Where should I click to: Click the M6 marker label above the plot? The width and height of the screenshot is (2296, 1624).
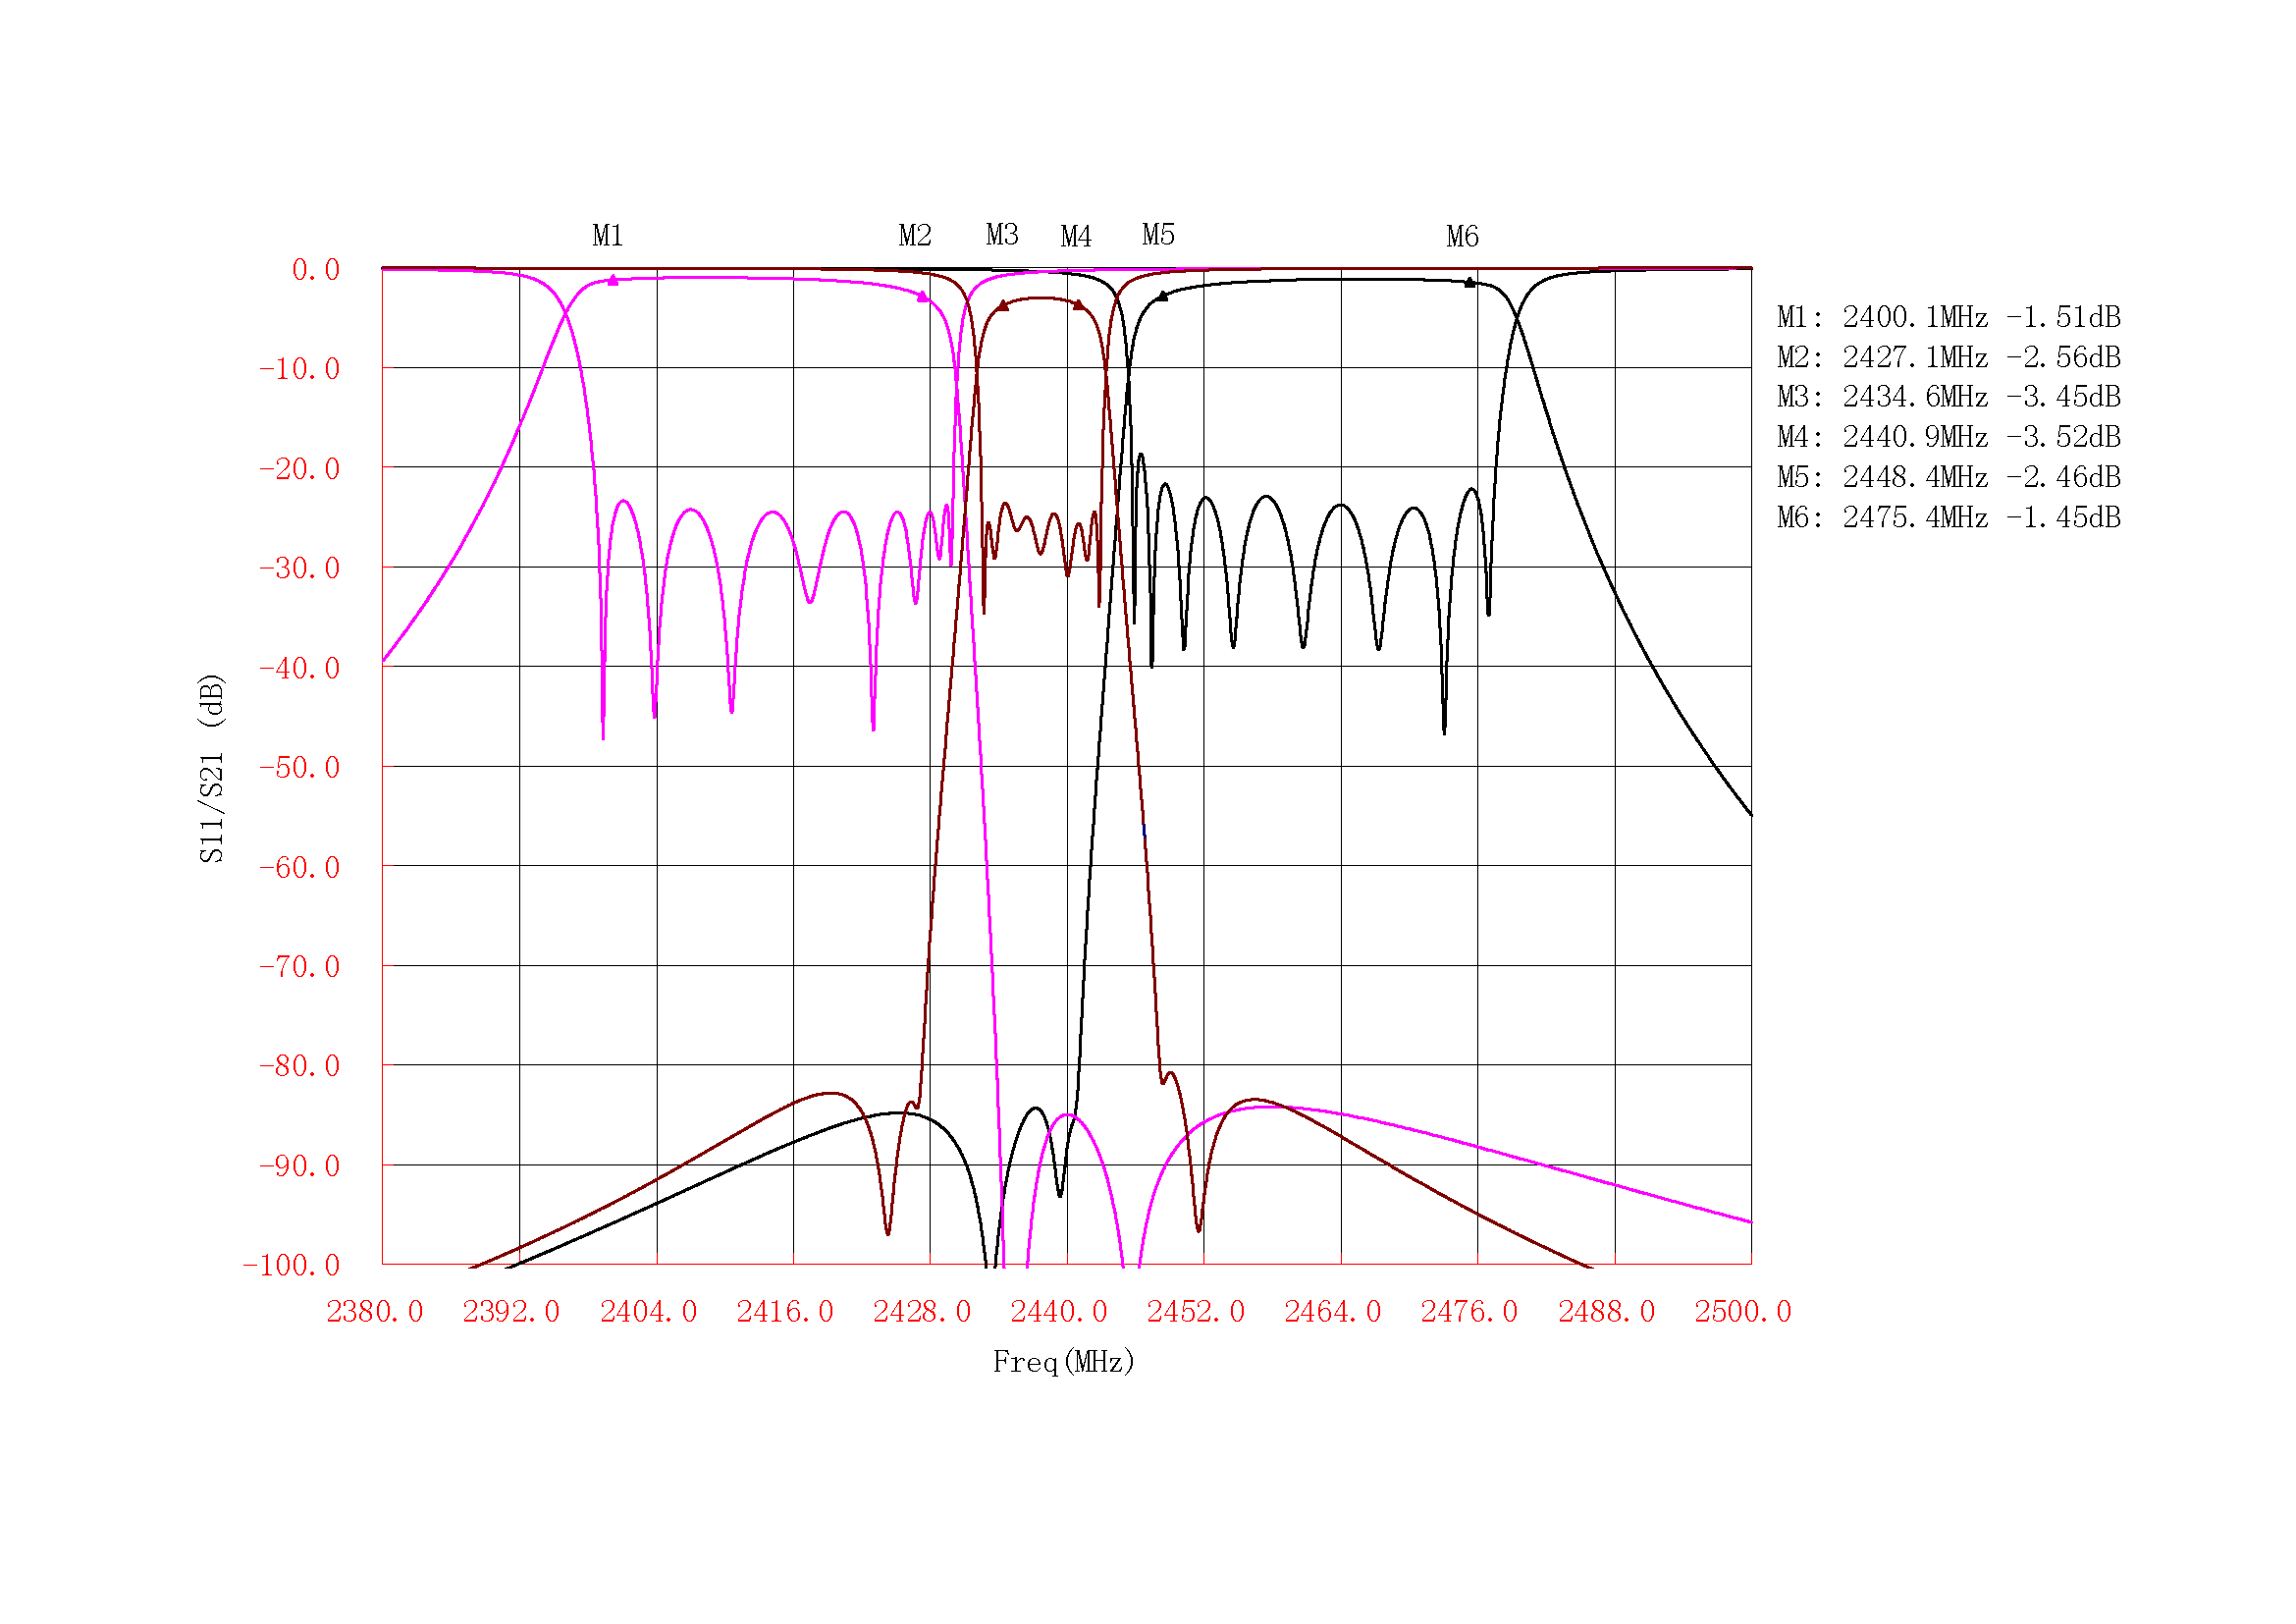pyautogui.click(x=1462, y=237)
